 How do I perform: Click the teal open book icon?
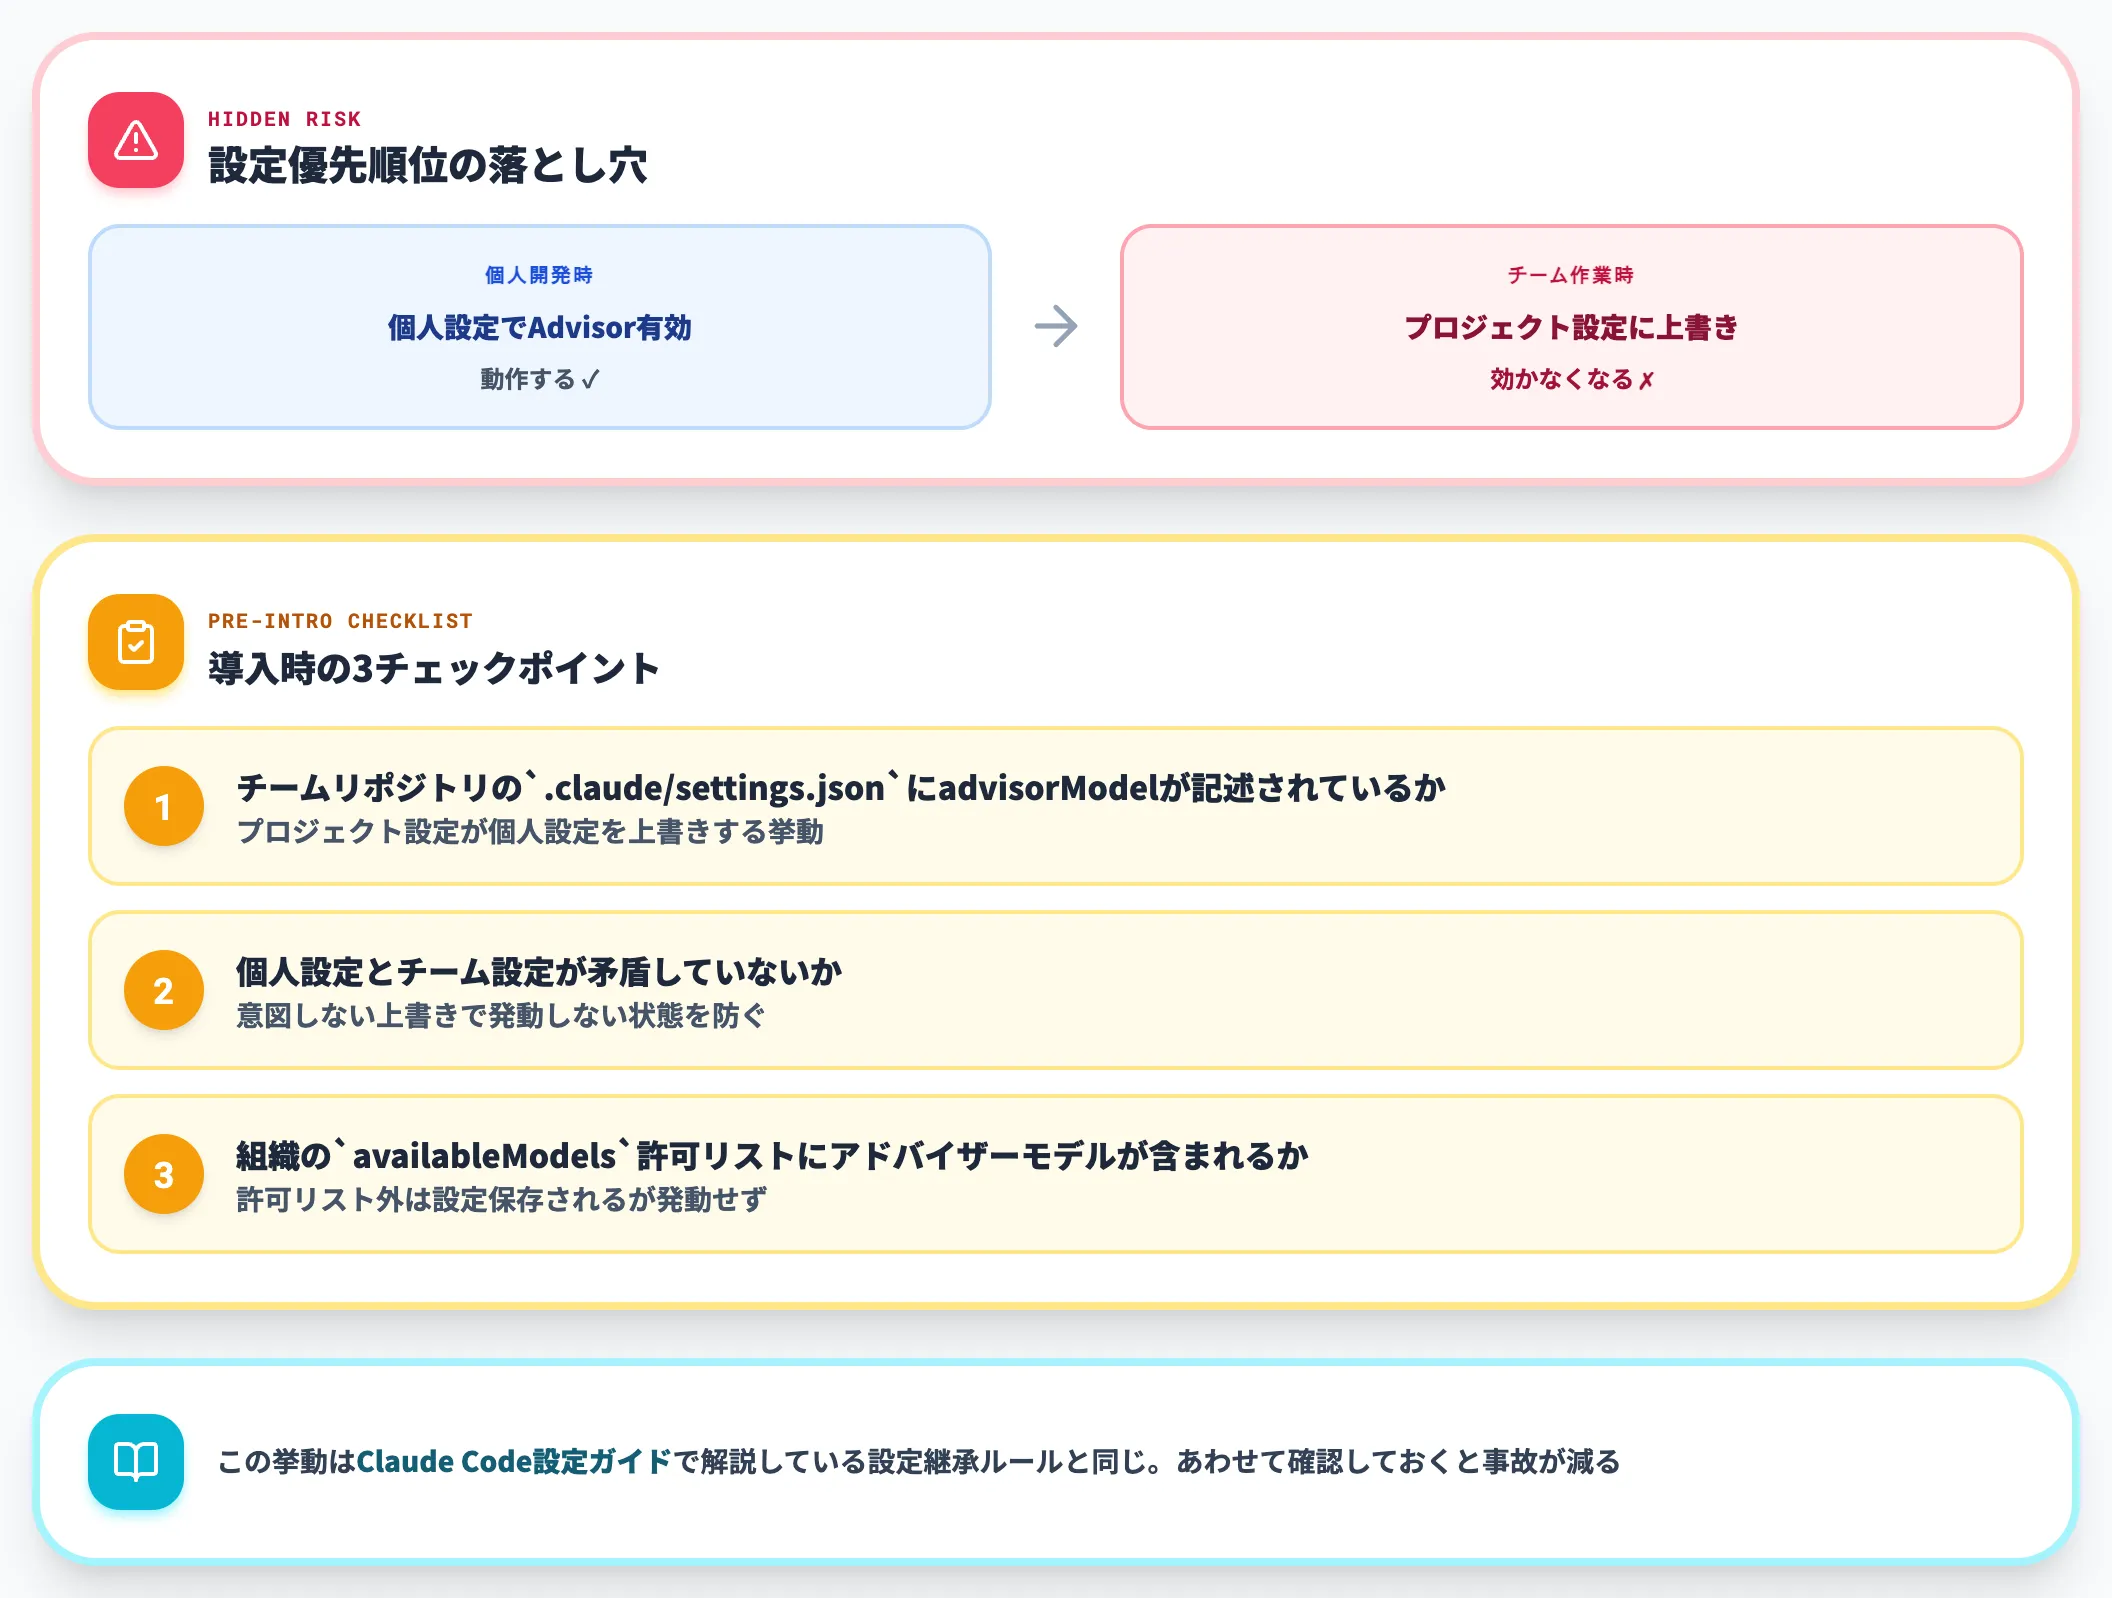pos(136,1461)
